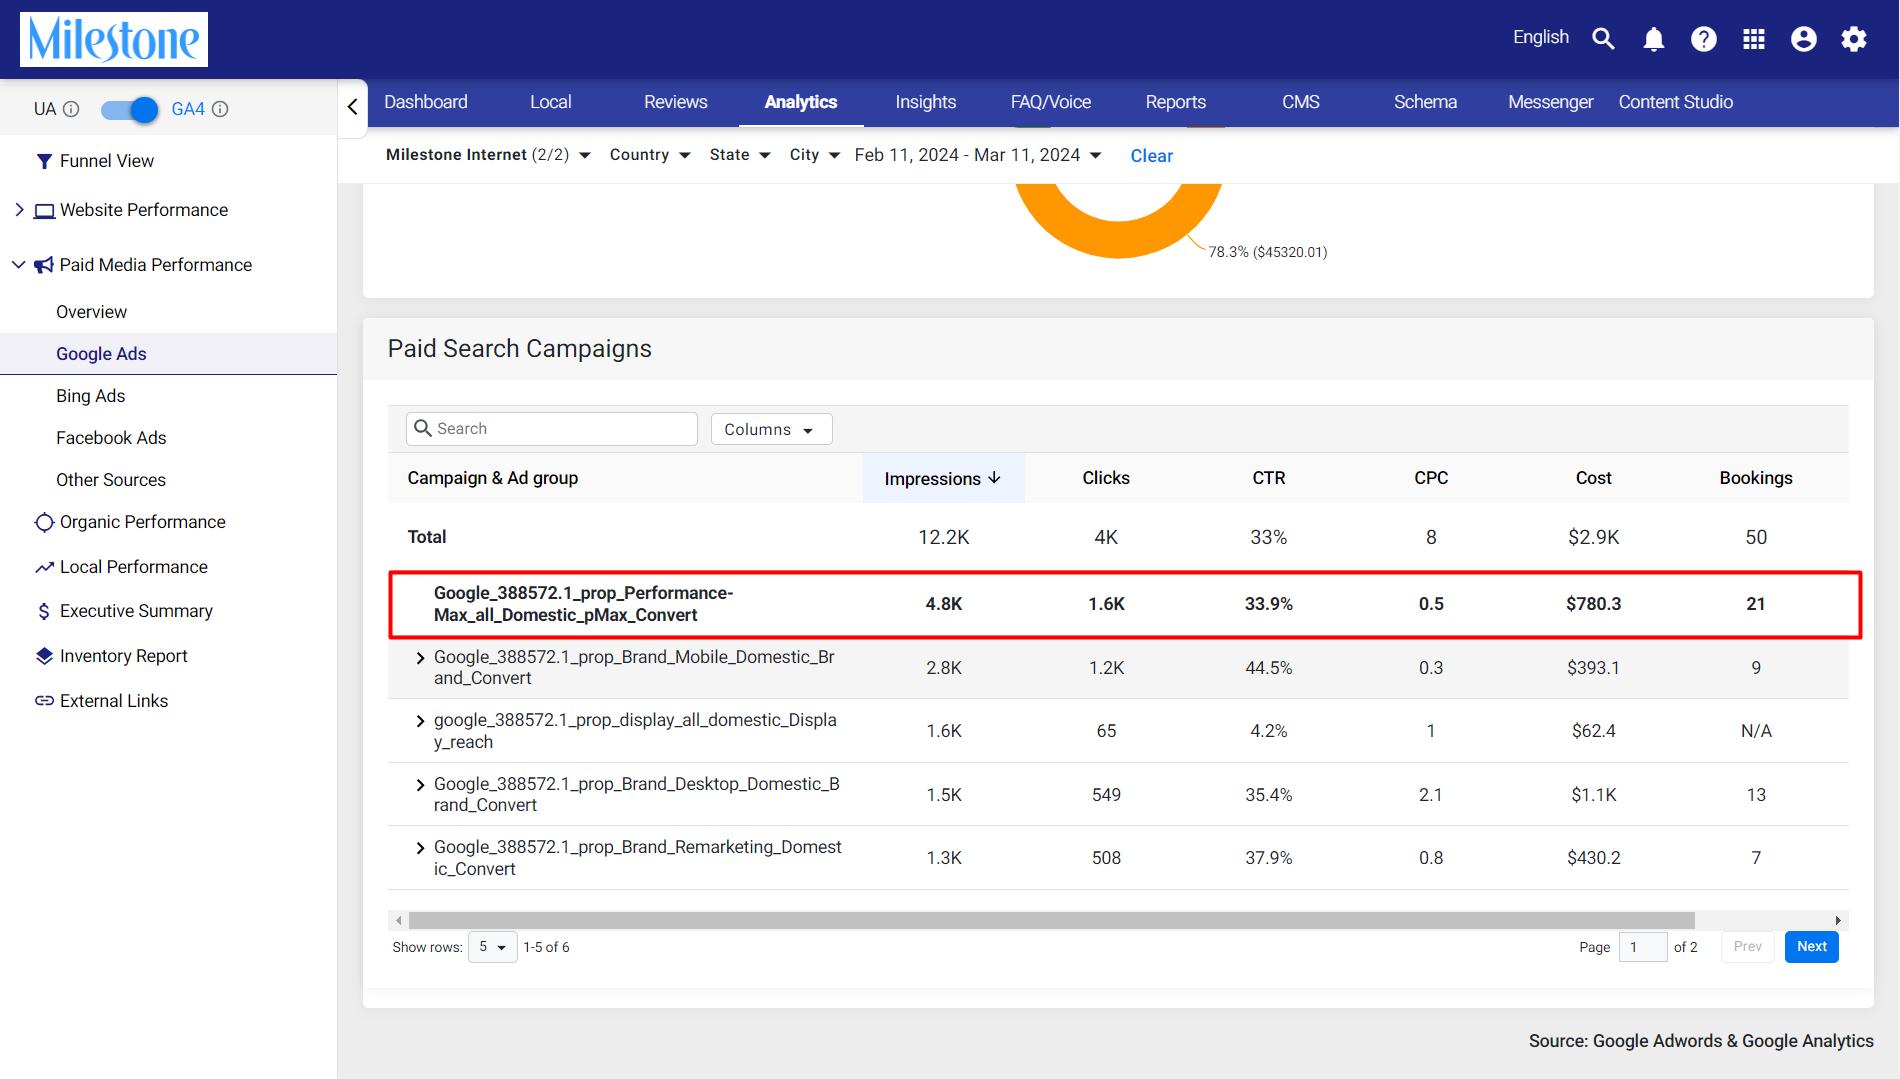The height and width of the screenshot is (1079, 1900).
Task: Click the Funnel View filter icon
Action: (x=44, y=161)
